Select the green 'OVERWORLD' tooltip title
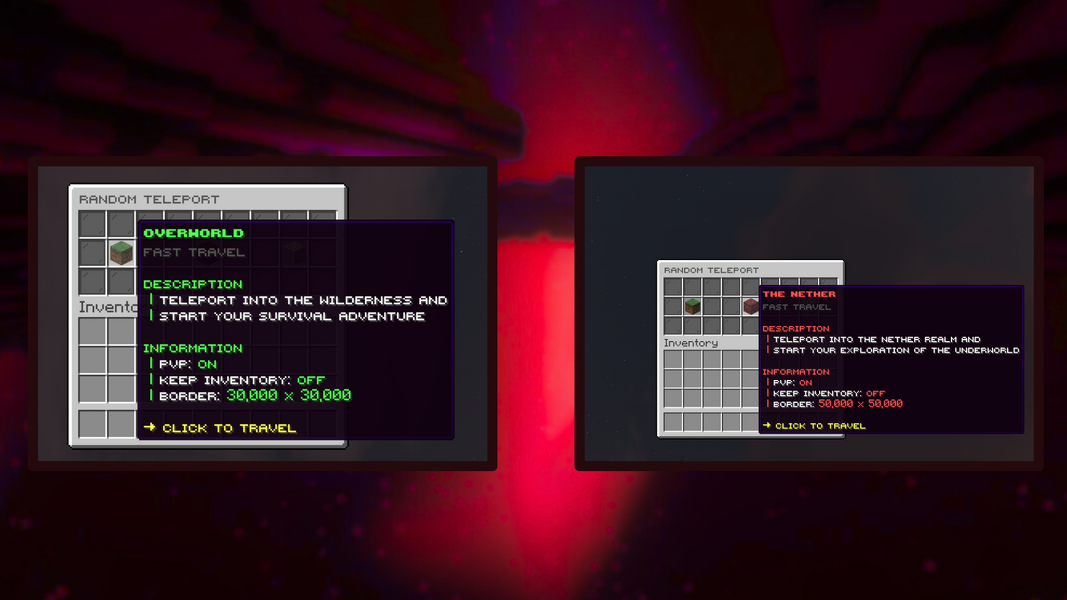This screenshot has height=600, width=1067. (x=193, y=233)
